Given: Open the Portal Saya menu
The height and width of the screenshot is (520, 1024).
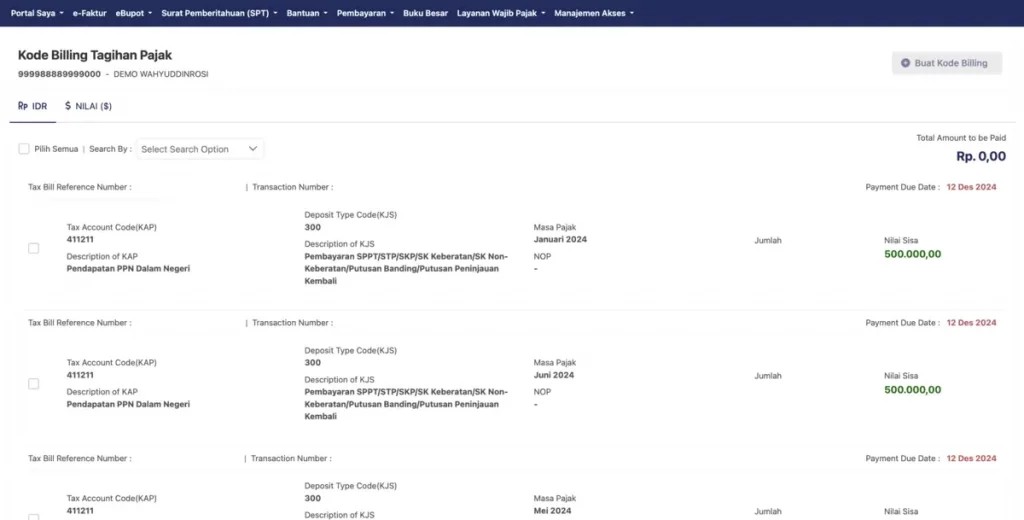Looking at the screenshot, I should 36,13.
